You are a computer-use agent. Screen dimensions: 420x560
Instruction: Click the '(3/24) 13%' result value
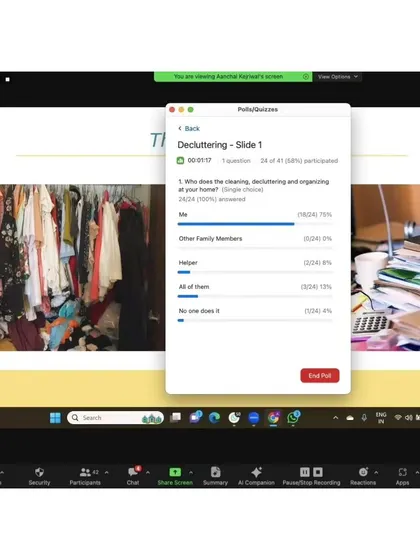click(x=316, y=287)
